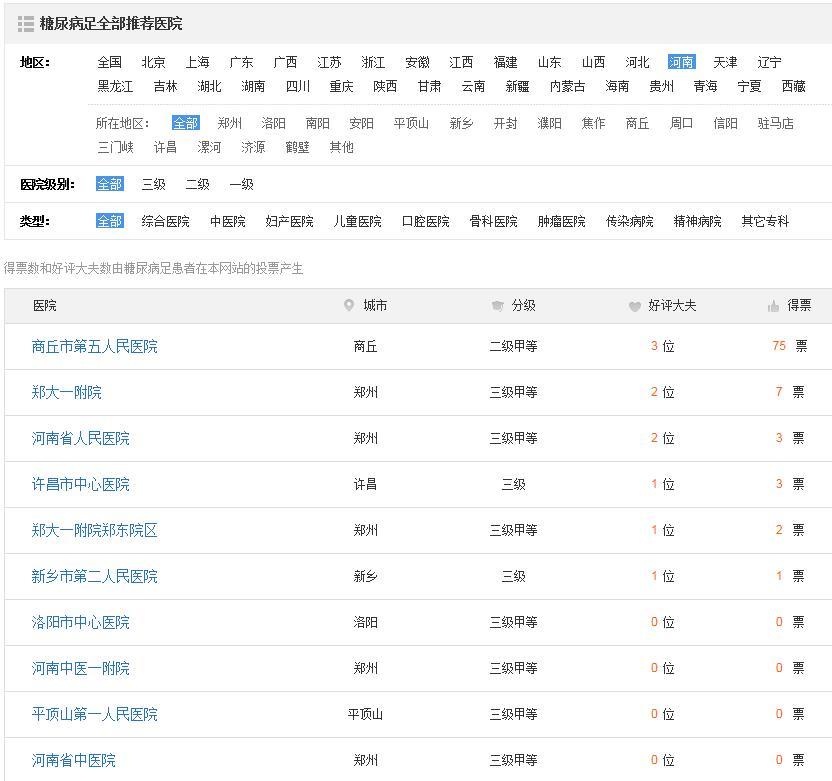Open 商丘市第五人民医院 hospital page
Viewport: 832px width, 781px height.
point(95,346)
